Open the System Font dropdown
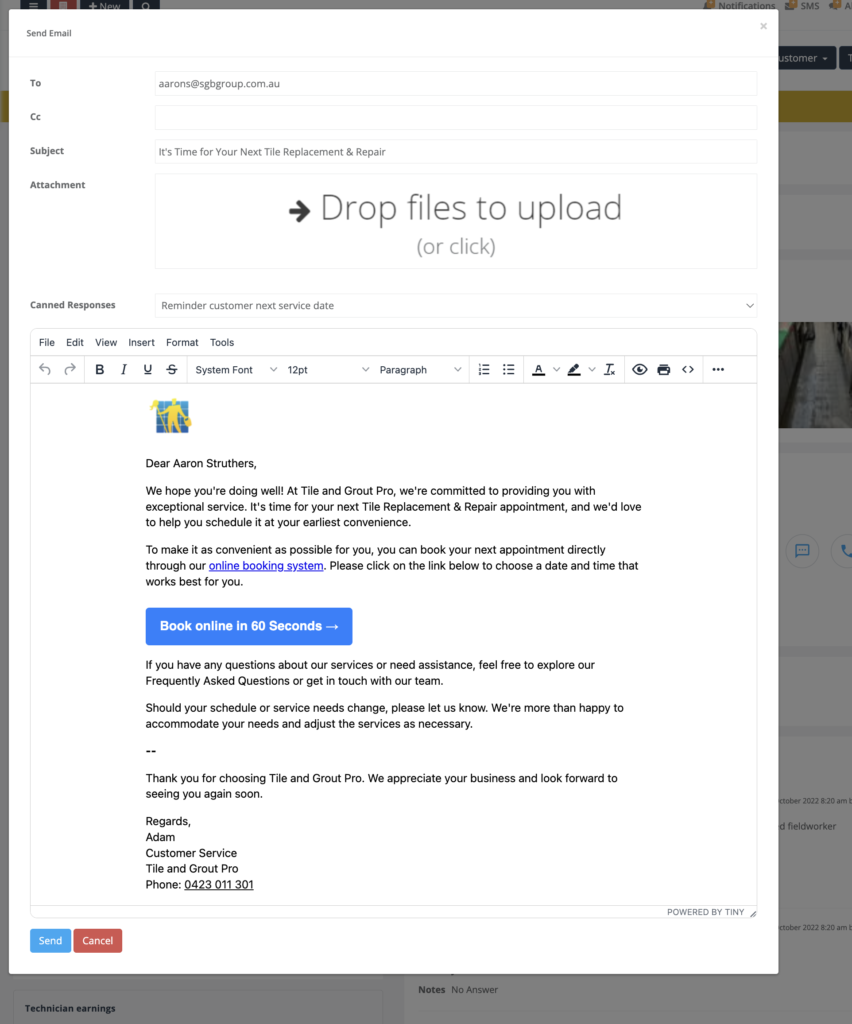Image resolution: width=852 pixels, height=1024 pixels. click(x=236, y=370)
